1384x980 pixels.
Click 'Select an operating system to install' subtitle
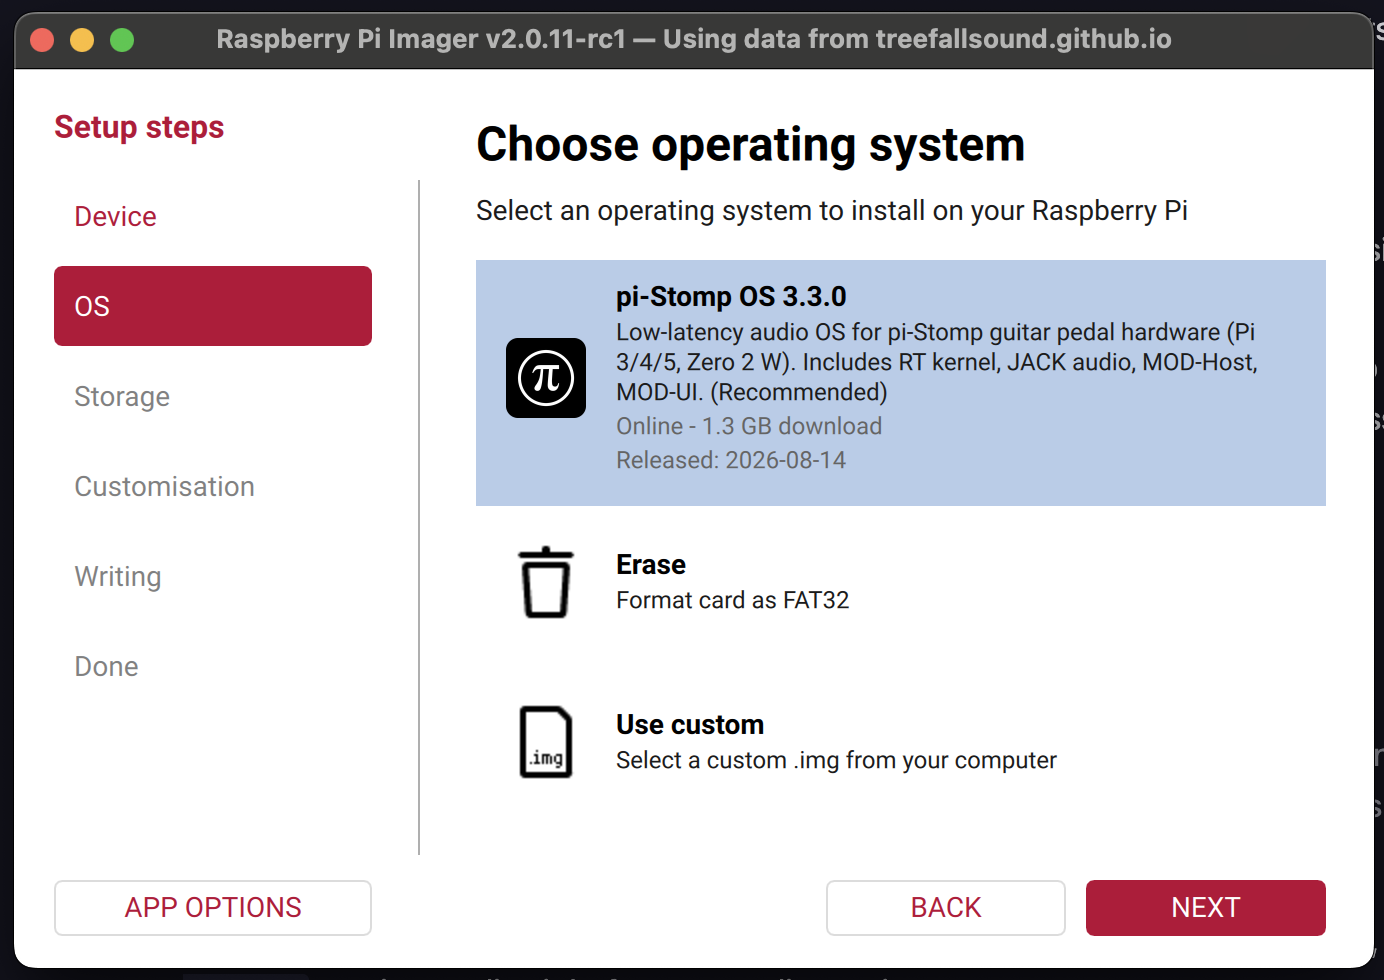click(x=832, y=211)
